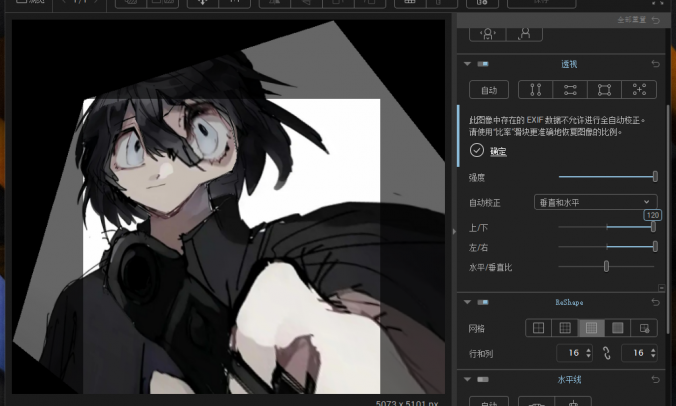Open the 自动校正 dropdown
Viewport: 676px width, 406px height.
click(x=594, y=202)
